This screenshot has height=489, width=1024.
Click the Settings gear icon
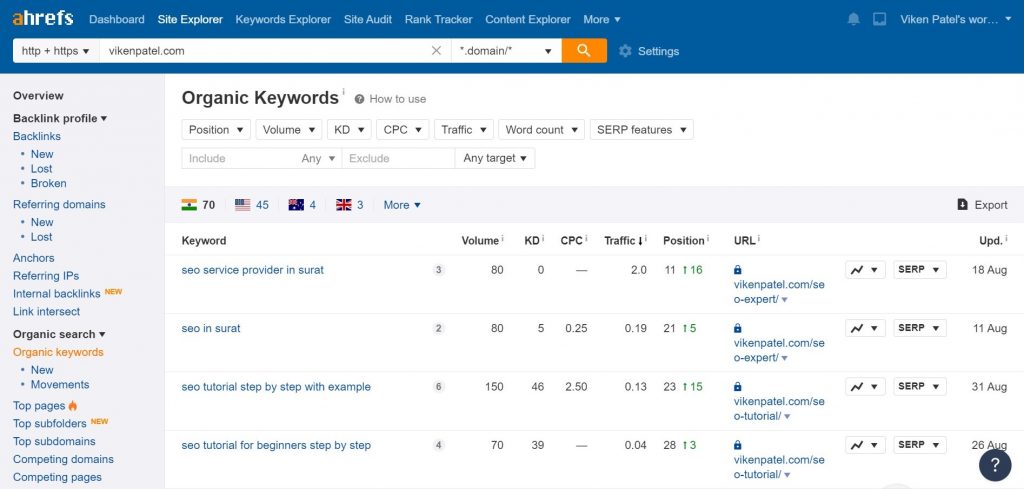coord(626,51)
